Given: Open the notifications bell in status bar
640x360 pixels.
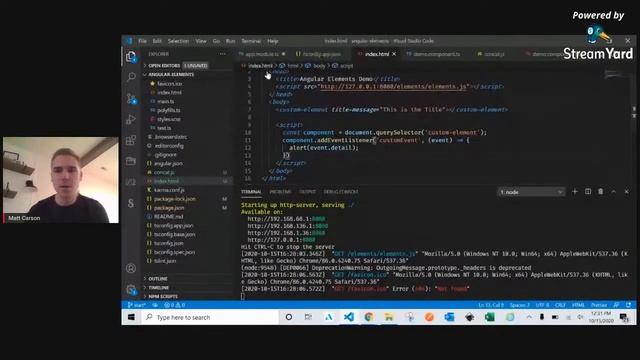Looking at the screenshot, I should [628, 305].
